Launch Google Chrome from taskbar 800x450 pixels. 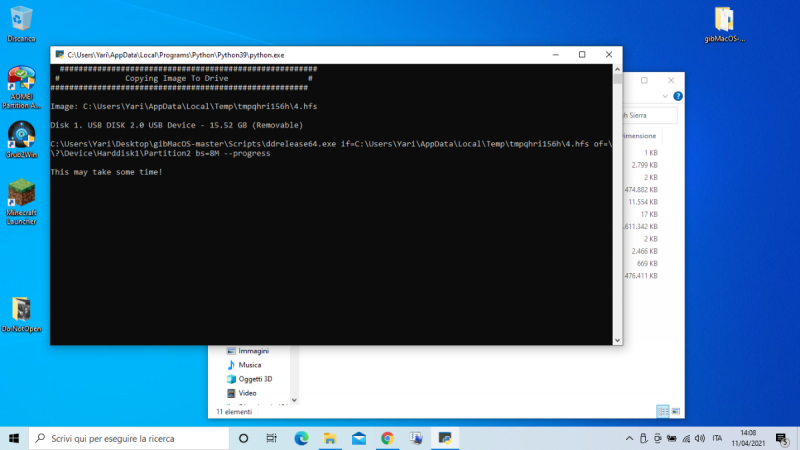point(387,438)
